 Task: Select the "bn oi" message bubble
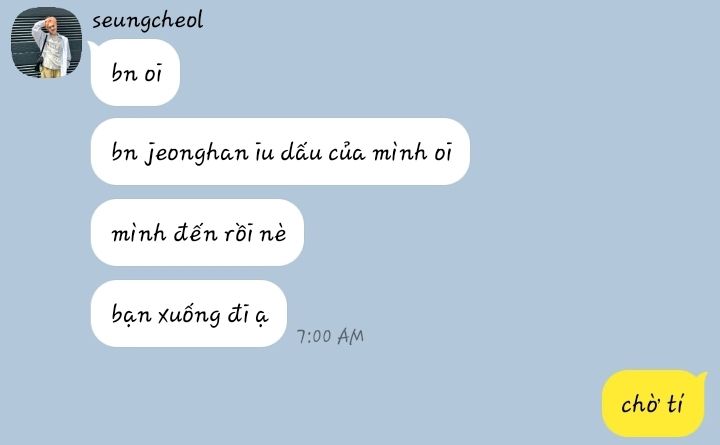point(135,73)
